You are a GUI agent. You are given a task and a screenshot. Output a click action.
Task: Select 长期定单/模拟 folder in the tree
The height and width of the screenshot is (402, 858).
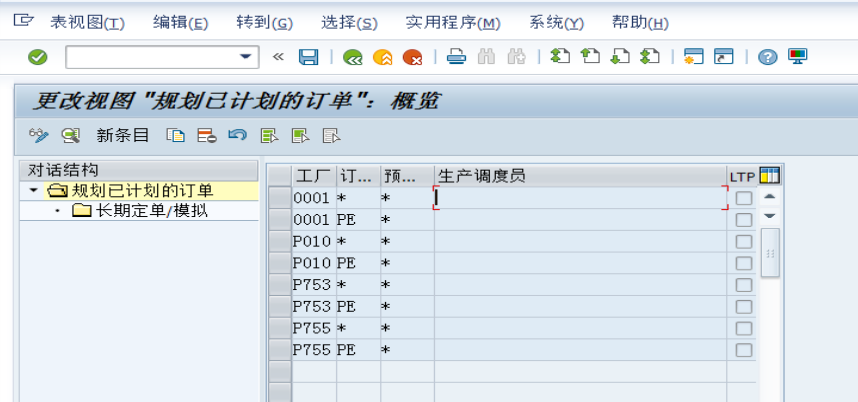coord(140,211)
